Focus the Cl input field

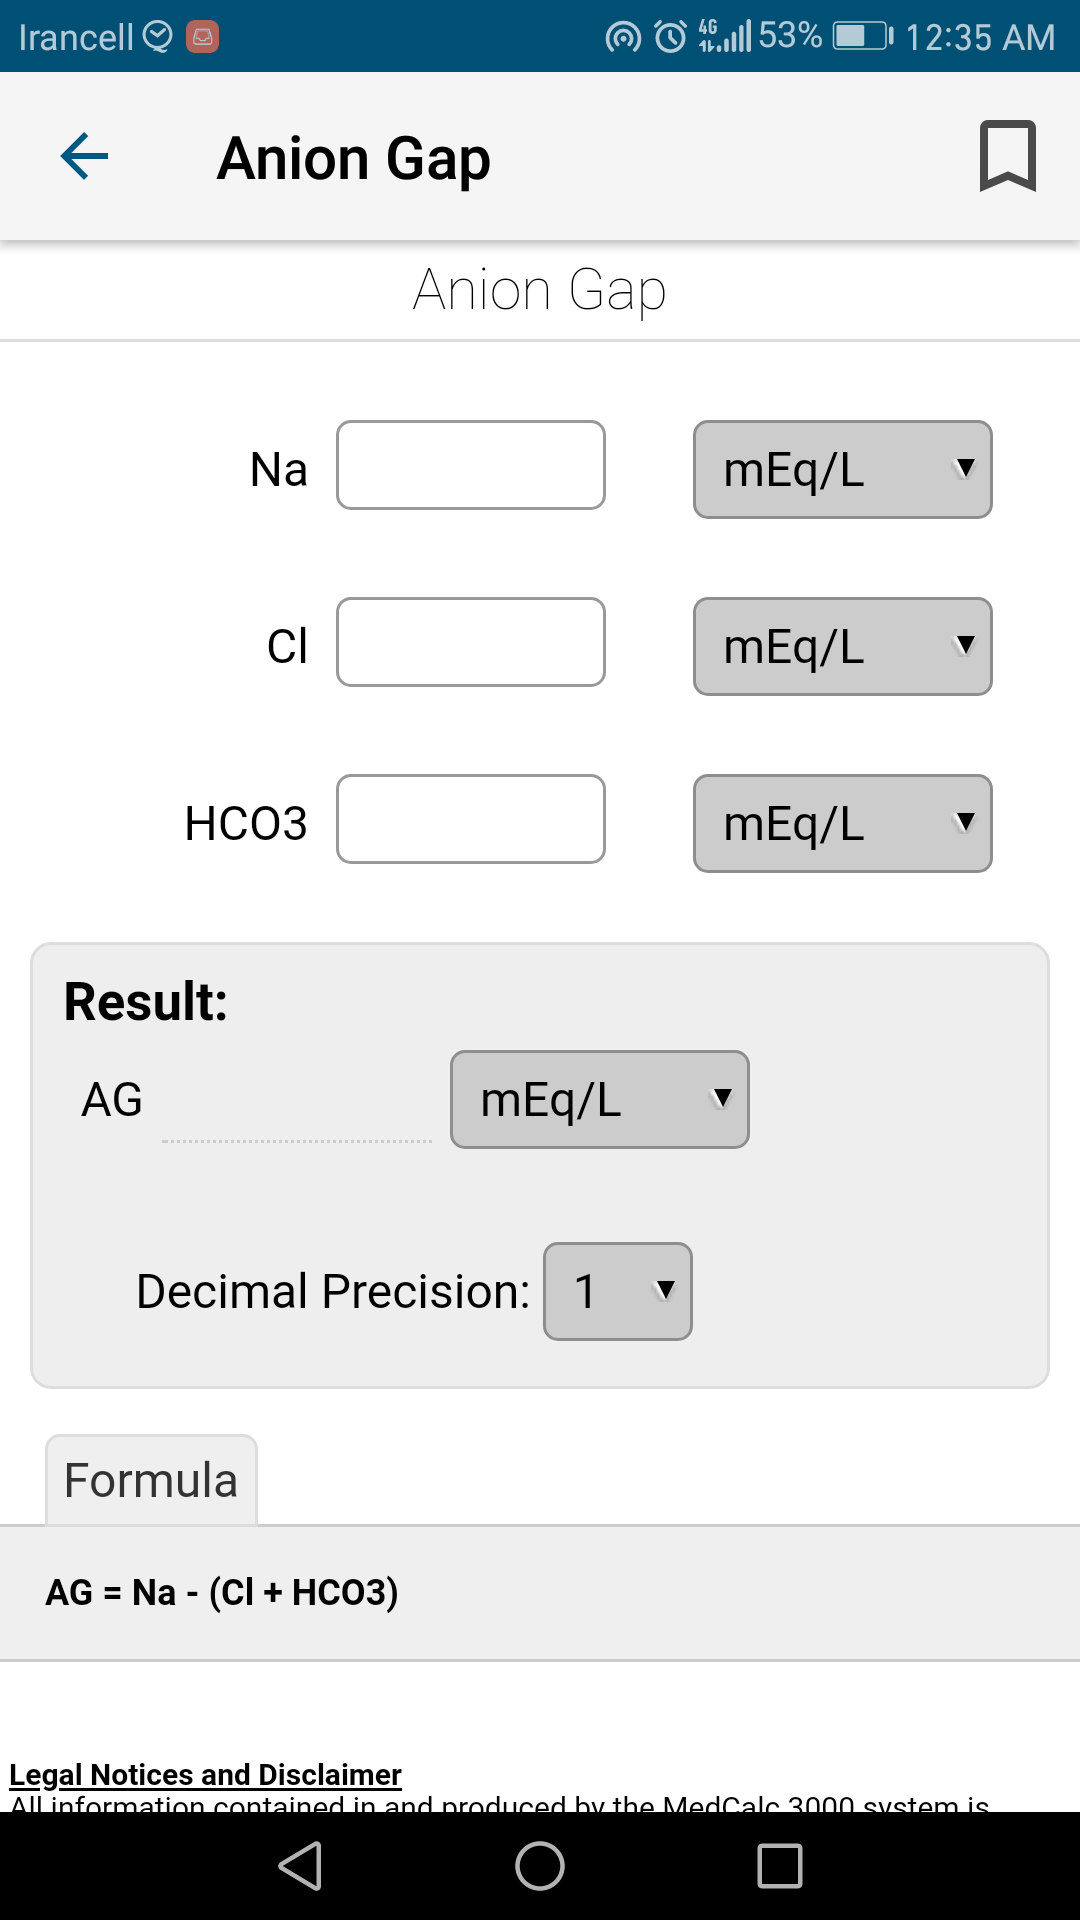point(471,642)
